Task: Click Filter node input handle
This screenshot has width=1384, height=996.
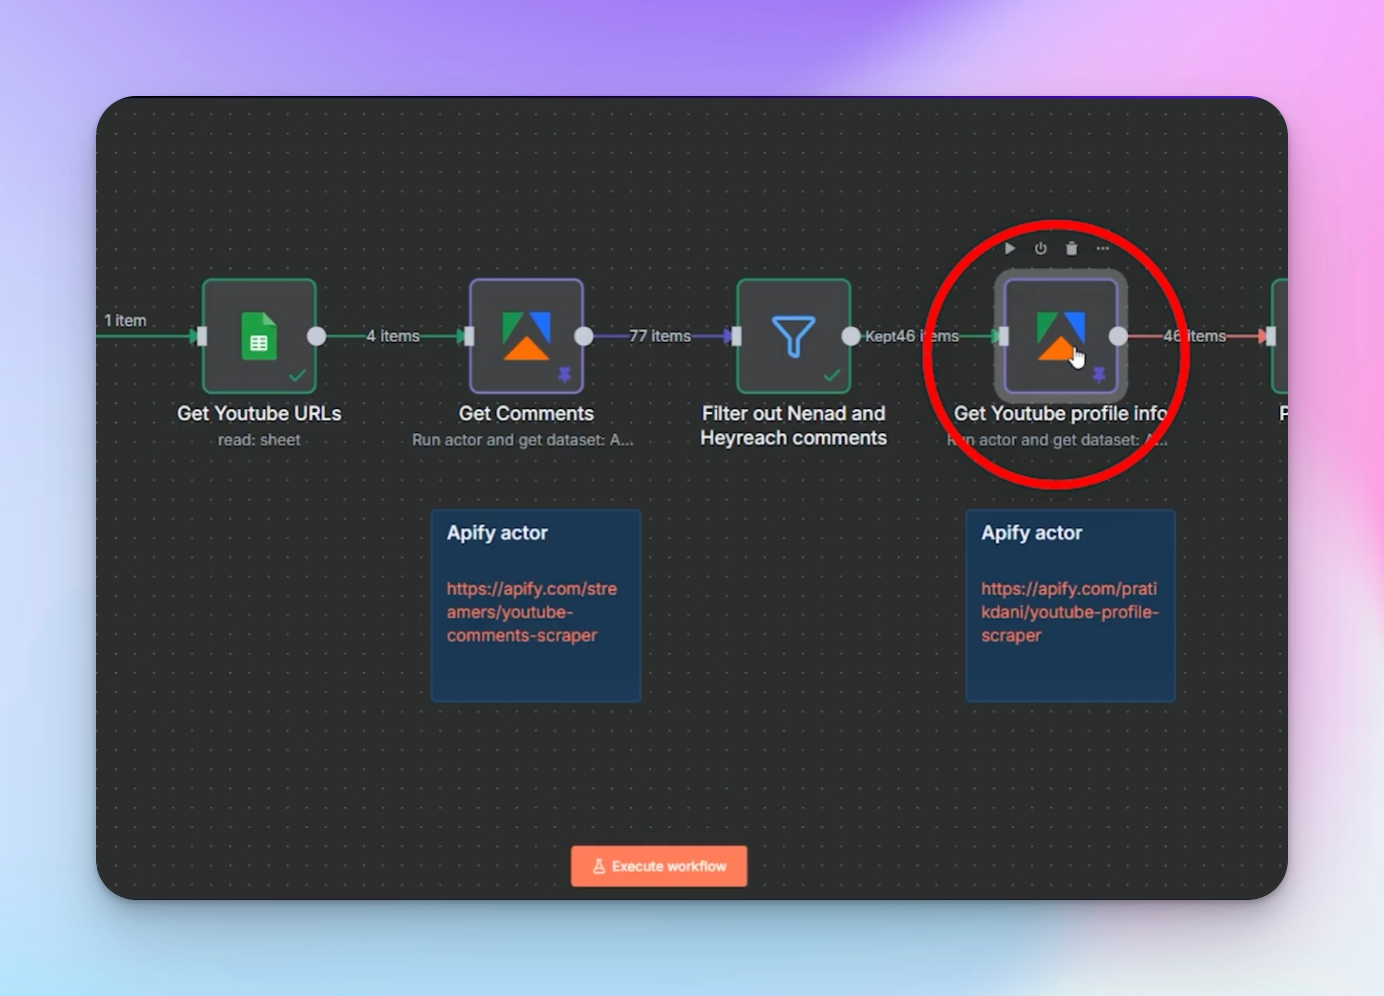Action: (x=737, y=336)
